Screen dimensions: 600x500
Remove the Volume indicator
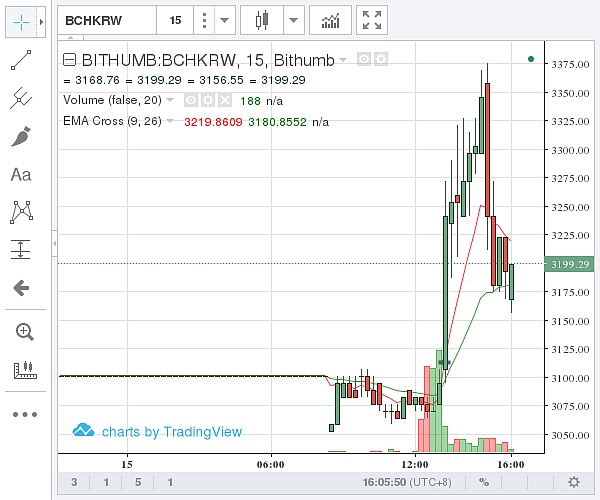coord(225,100)
